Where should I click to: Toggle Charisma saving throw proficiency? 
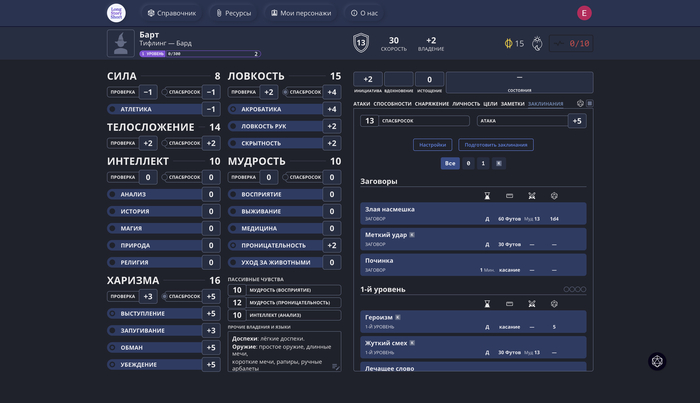[x=165, y=296]
